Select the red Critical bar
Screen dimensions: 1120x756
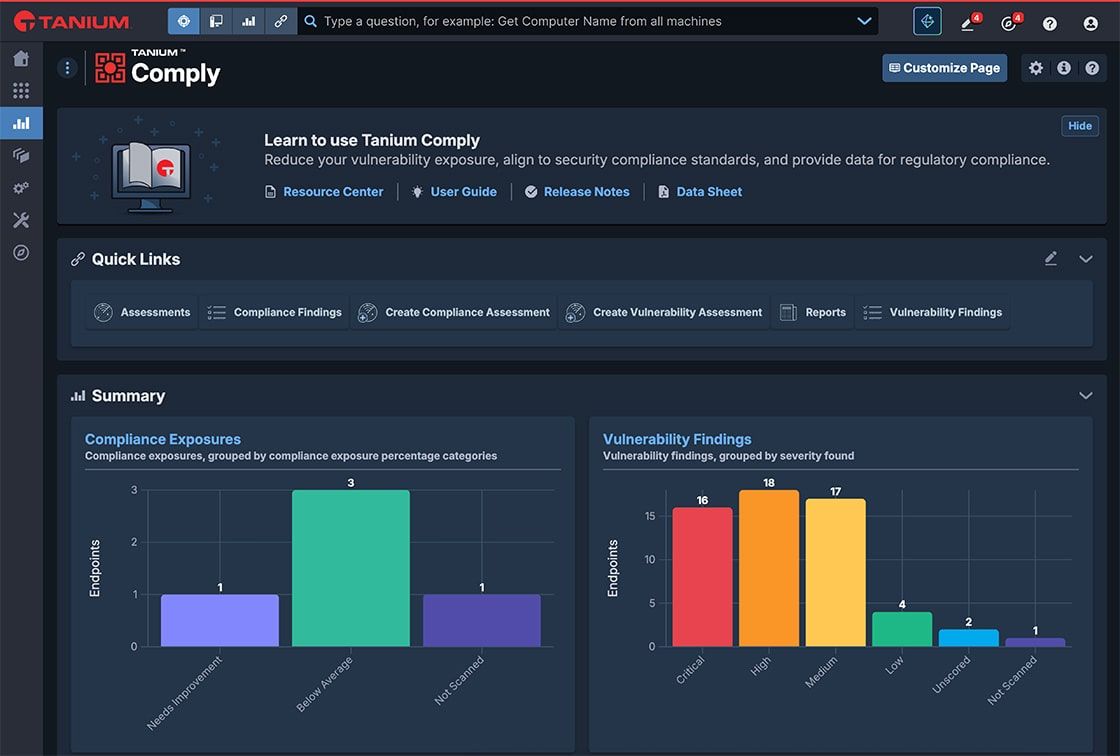[x=702, y=577]
